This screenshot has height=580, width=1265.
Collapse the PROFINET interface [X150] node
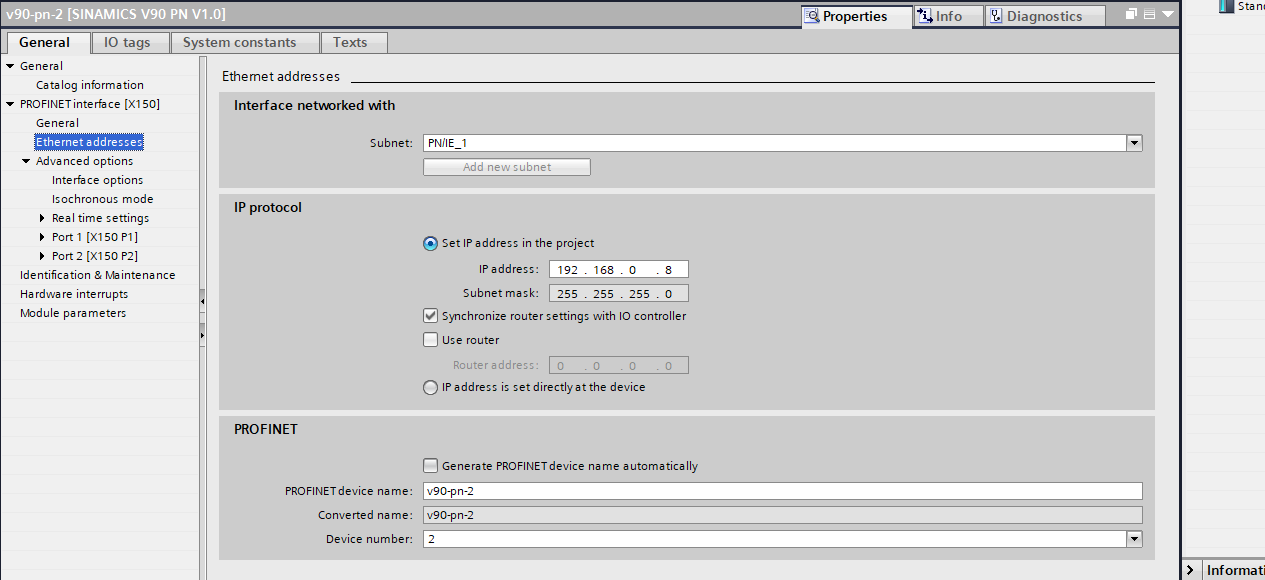pos(10,104)
